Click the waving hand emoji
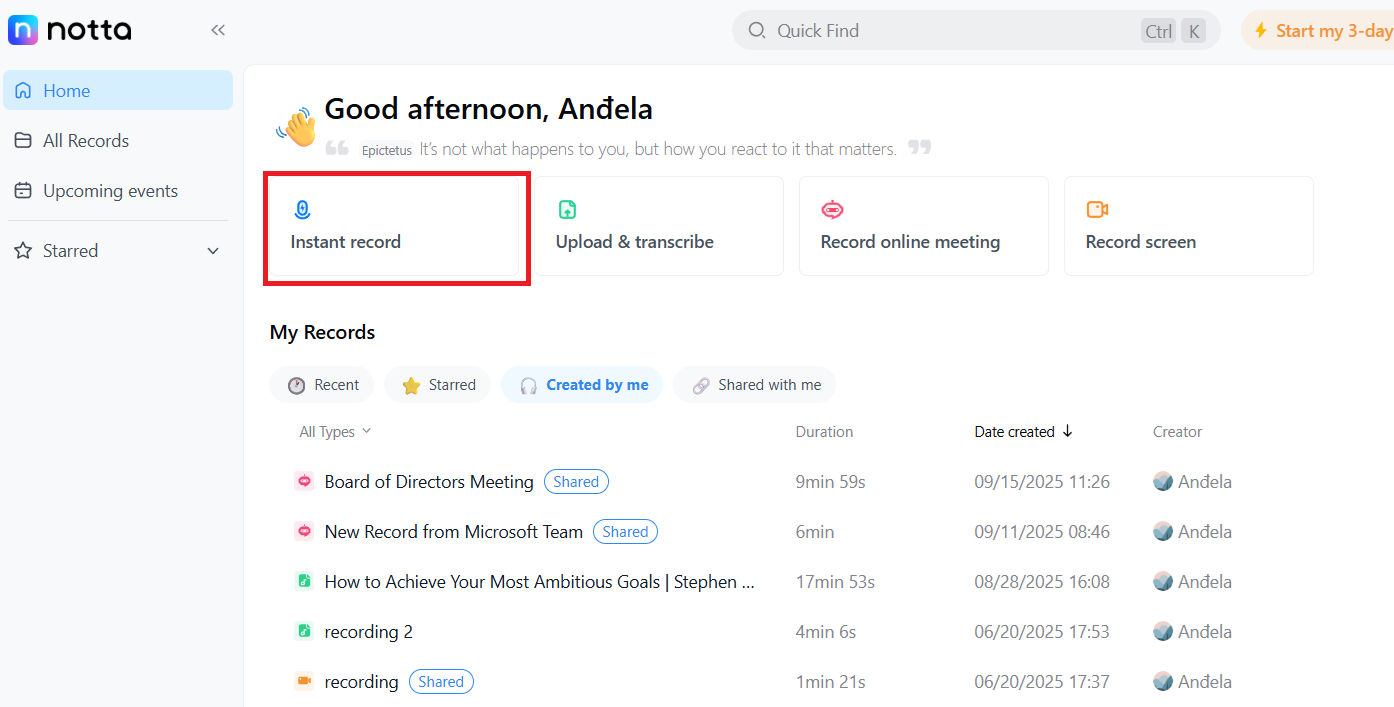Screen dimensions: 1394x707 (x=297, y=128)
